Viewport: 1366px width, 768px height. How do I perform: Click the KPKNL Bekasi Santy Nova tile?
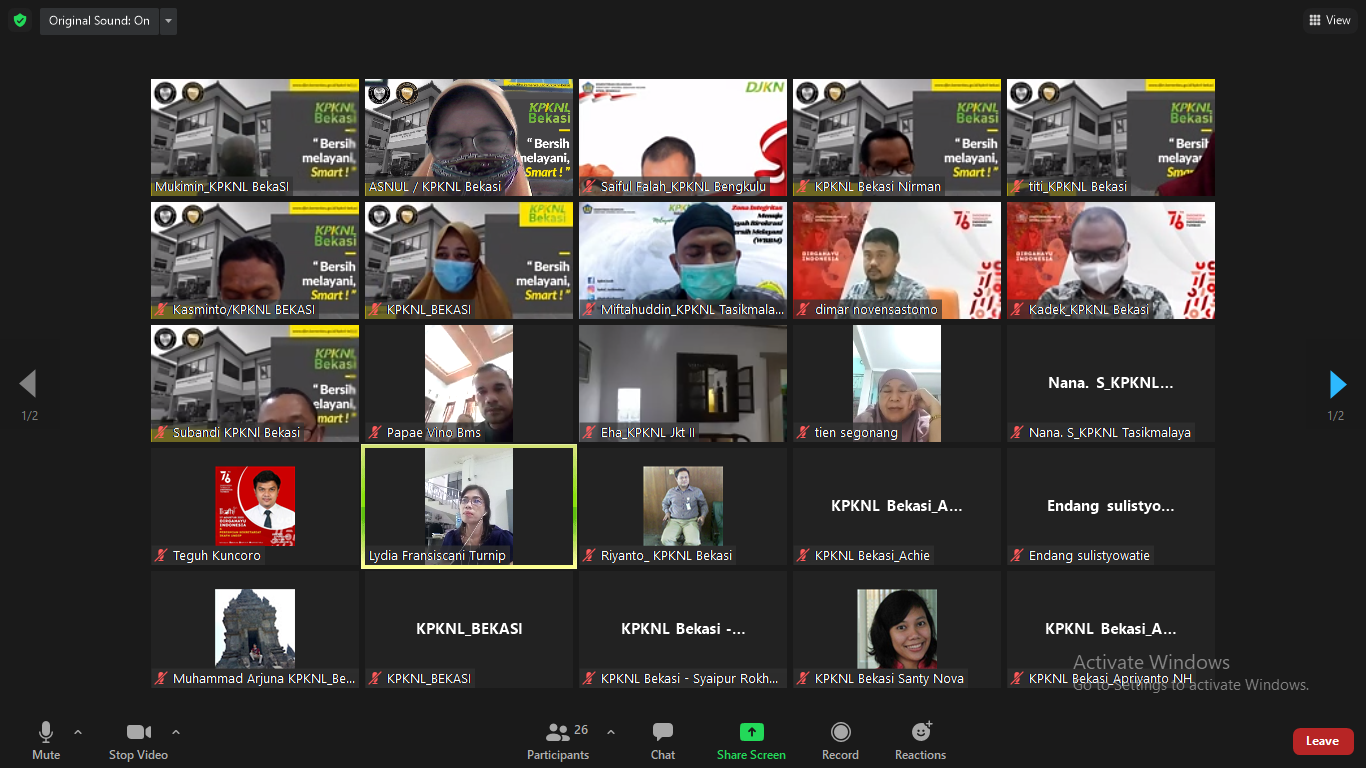click(897, 629)
